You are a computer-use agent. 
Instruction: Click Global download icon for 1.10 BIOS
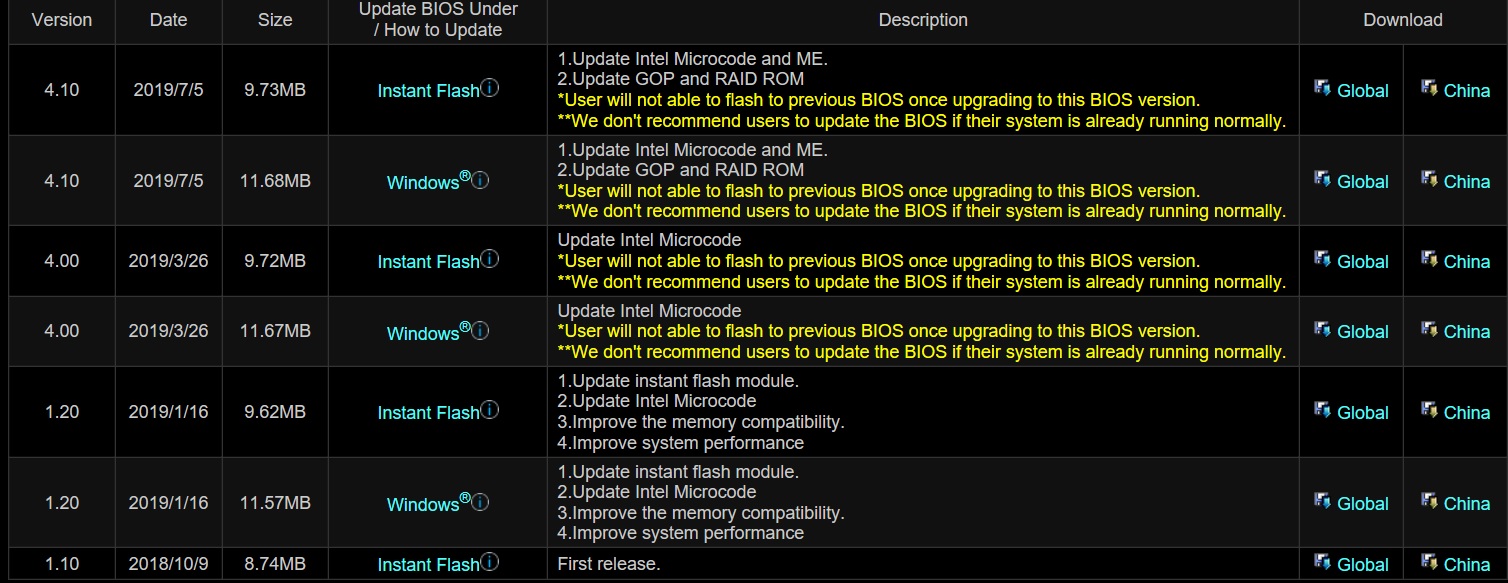[1322, 563]
